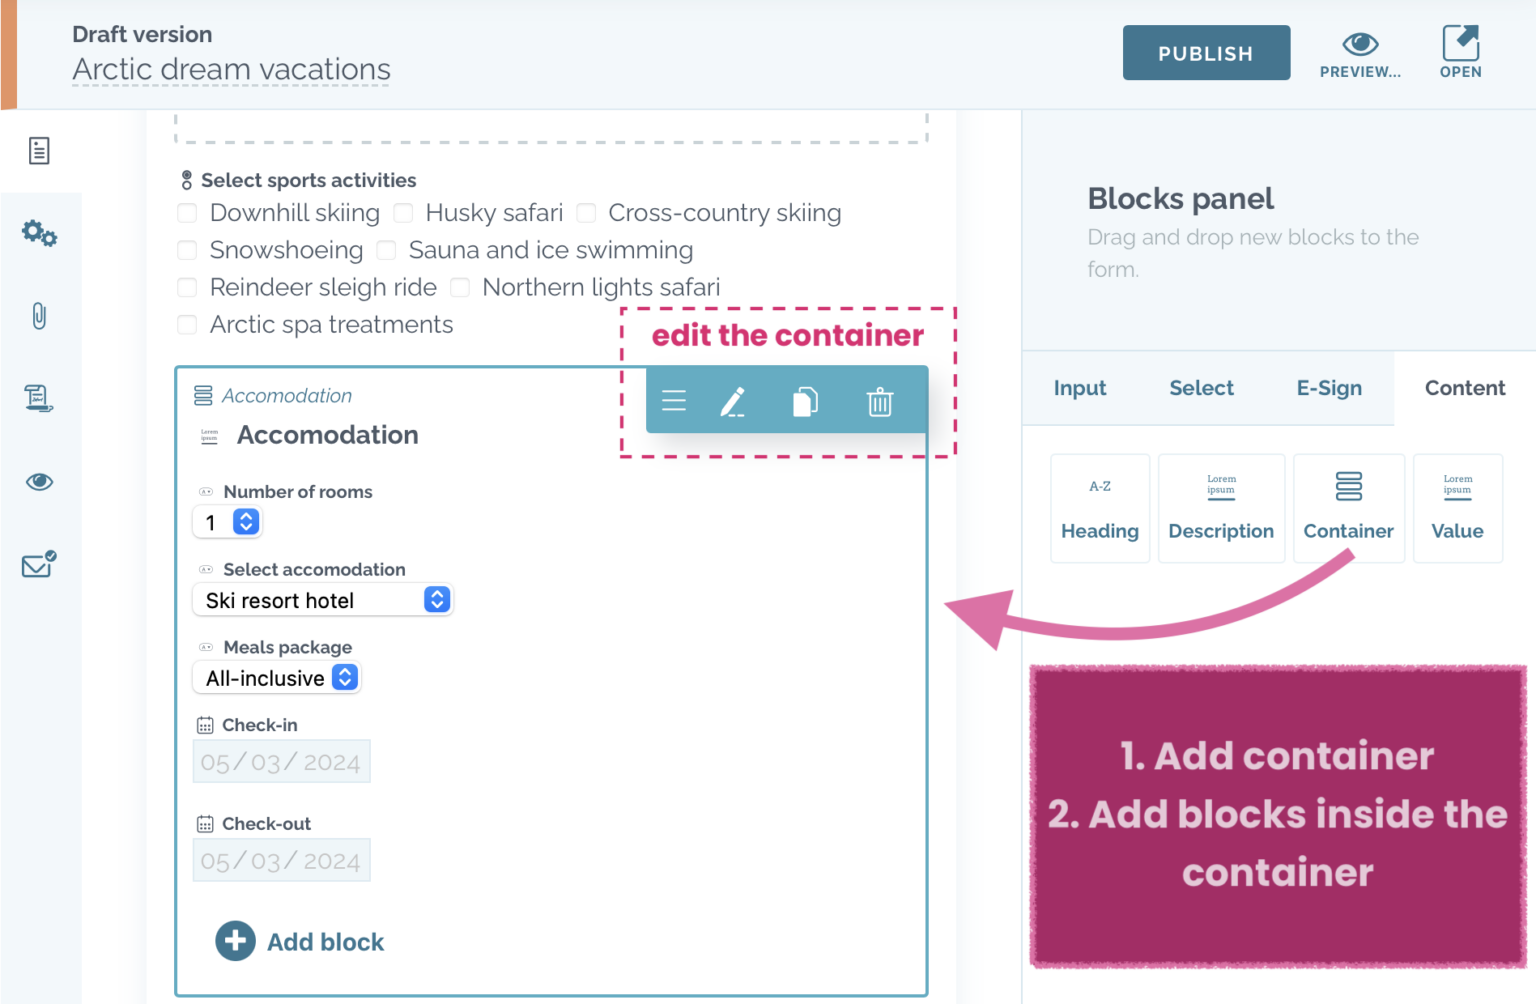Switch to the E-Sign tab
The width and height of the screenshot is (1536, 1004).
(1329, 388)
